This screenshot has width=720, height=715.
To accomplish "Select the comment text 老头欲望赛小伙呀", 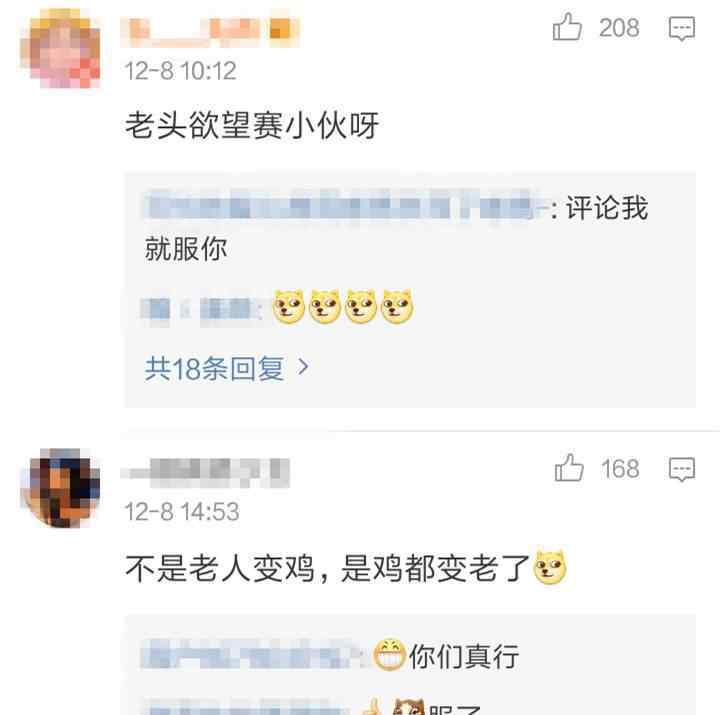I will tap(252, 125).
